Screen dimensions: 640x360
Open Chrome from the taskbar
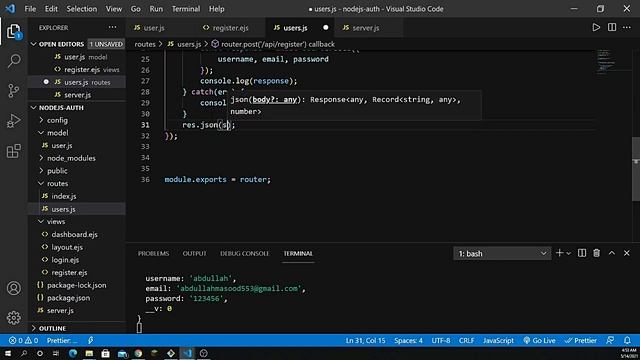[138, 353]
